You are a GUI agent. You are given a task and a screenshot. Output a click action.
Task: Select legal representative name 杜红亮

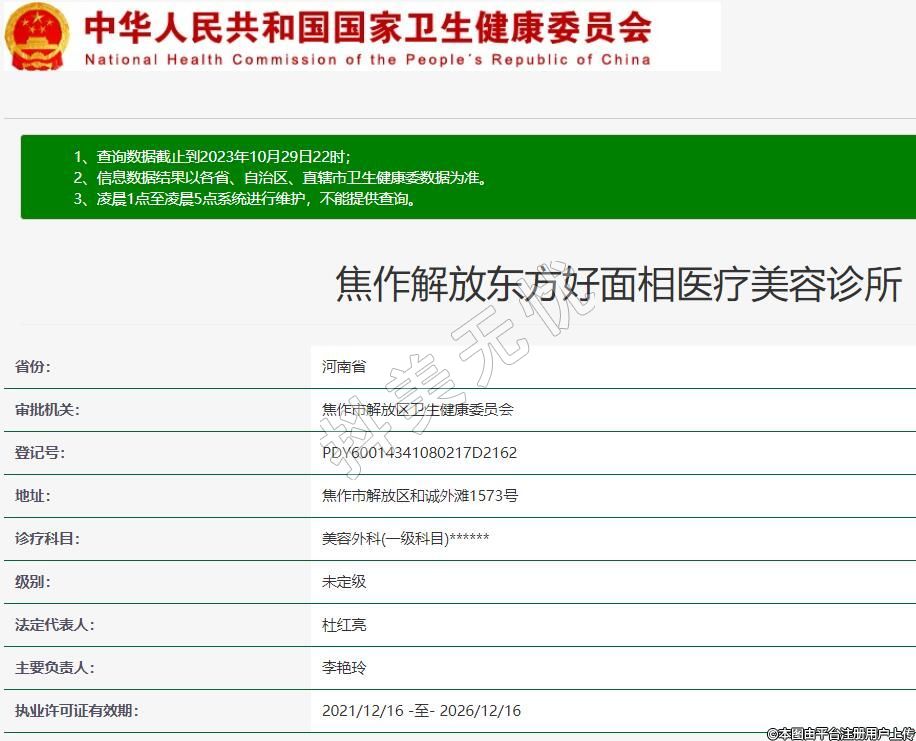(344, 625)
